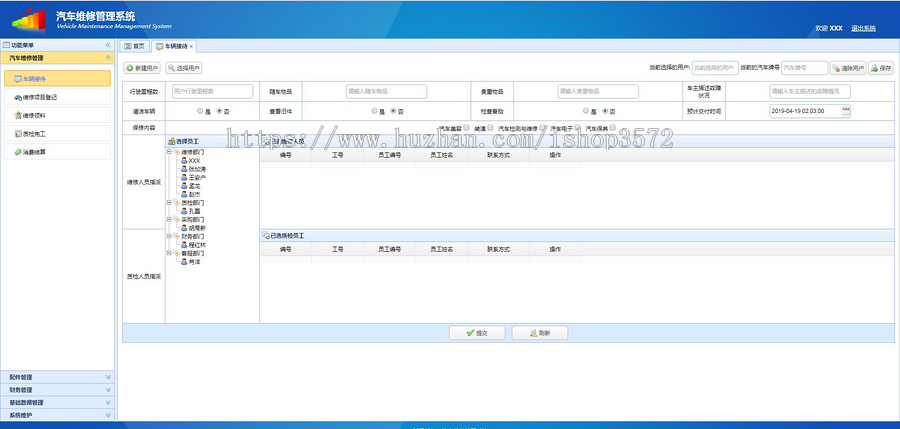Check the 汽车美容 checkbox
Screen dimensions: 900x429
(467, 127)
